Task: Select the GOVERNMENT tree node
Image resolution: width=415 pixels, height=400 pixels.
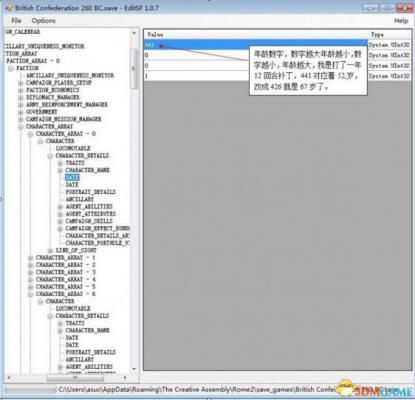Action: pyautogui.click(x=41, y=112)
